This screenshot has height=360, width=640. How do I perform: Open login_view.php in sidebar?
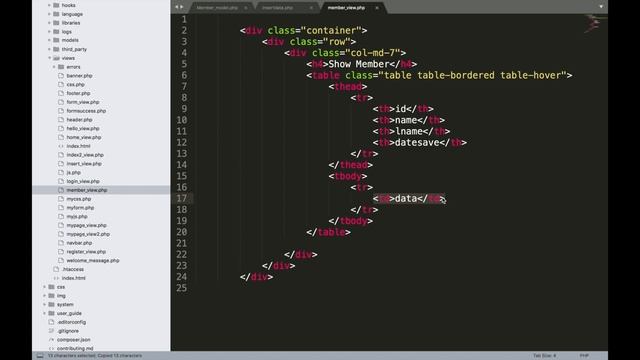[83, 181]
